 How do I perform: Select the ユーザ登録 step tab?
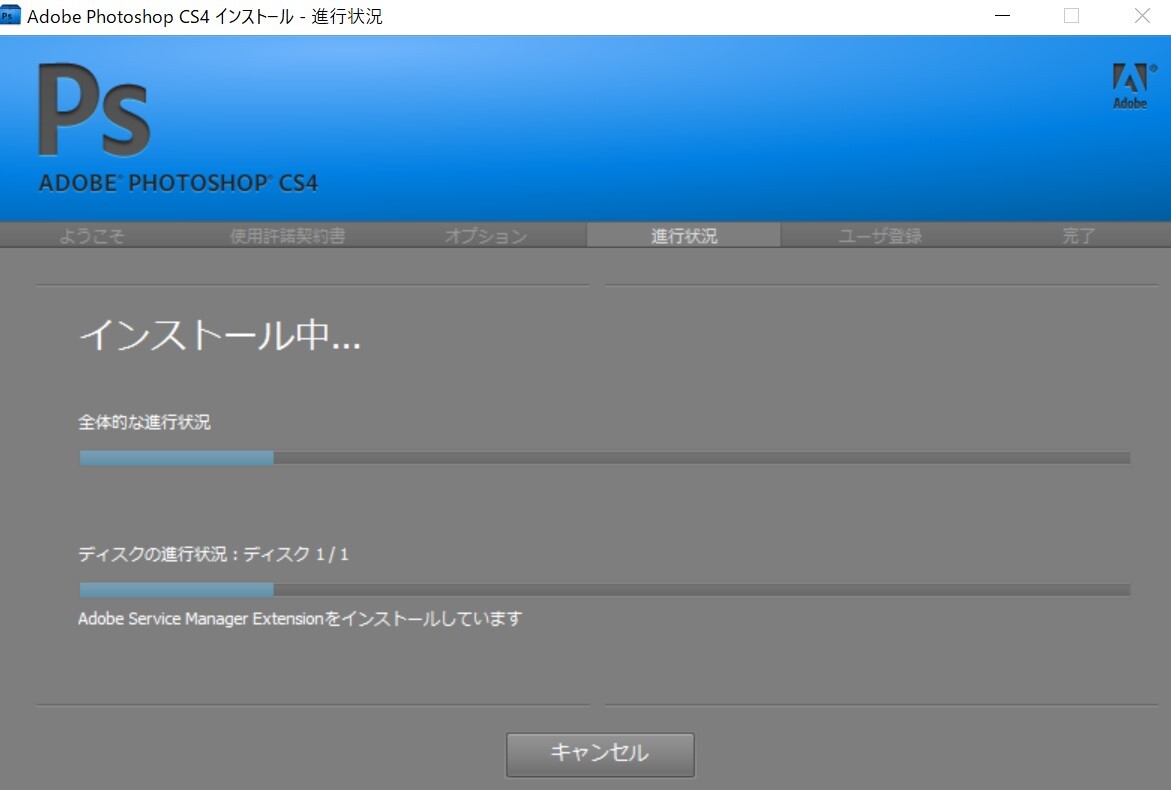(x=880, y=236)
